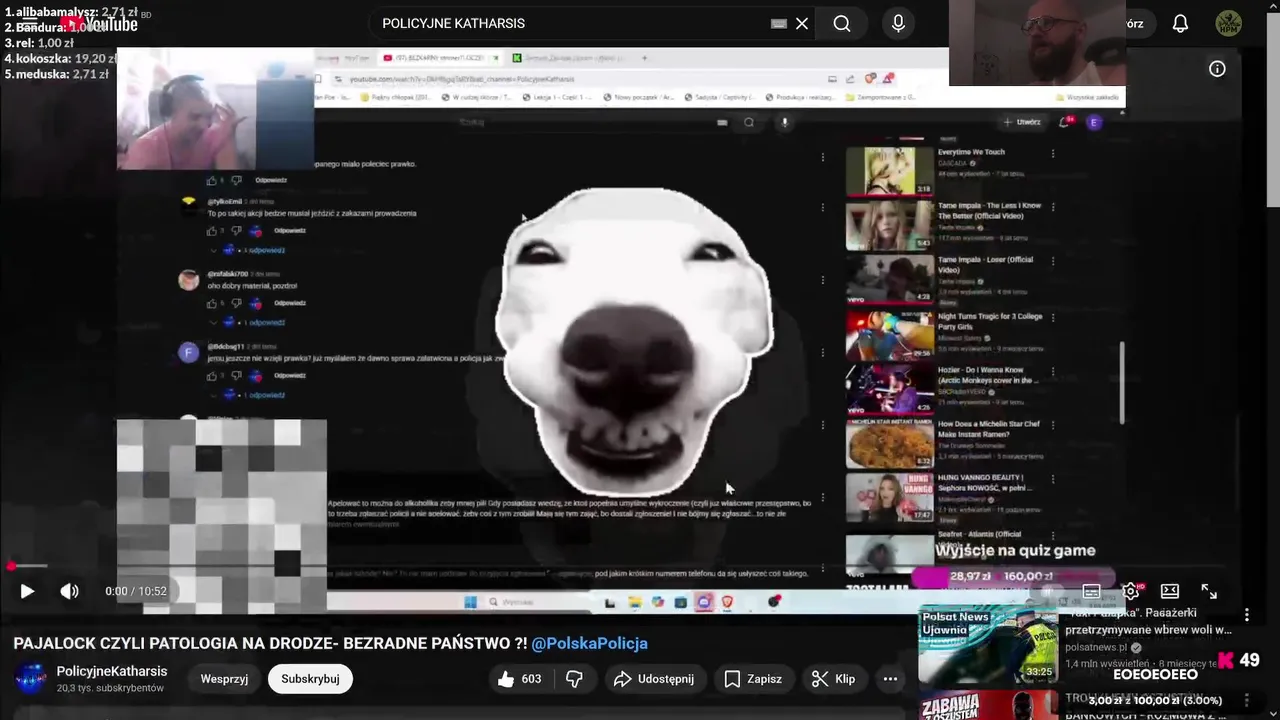
Task: Open the player settings gear
Action: pyautogui.click(x=1130, y=591)
